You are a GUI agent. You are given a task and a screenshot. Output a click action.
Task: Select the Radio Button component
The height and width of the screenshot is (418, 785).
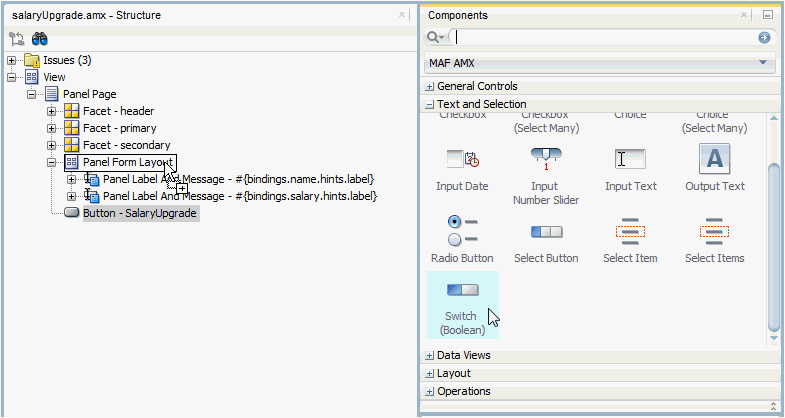point(462,239)
